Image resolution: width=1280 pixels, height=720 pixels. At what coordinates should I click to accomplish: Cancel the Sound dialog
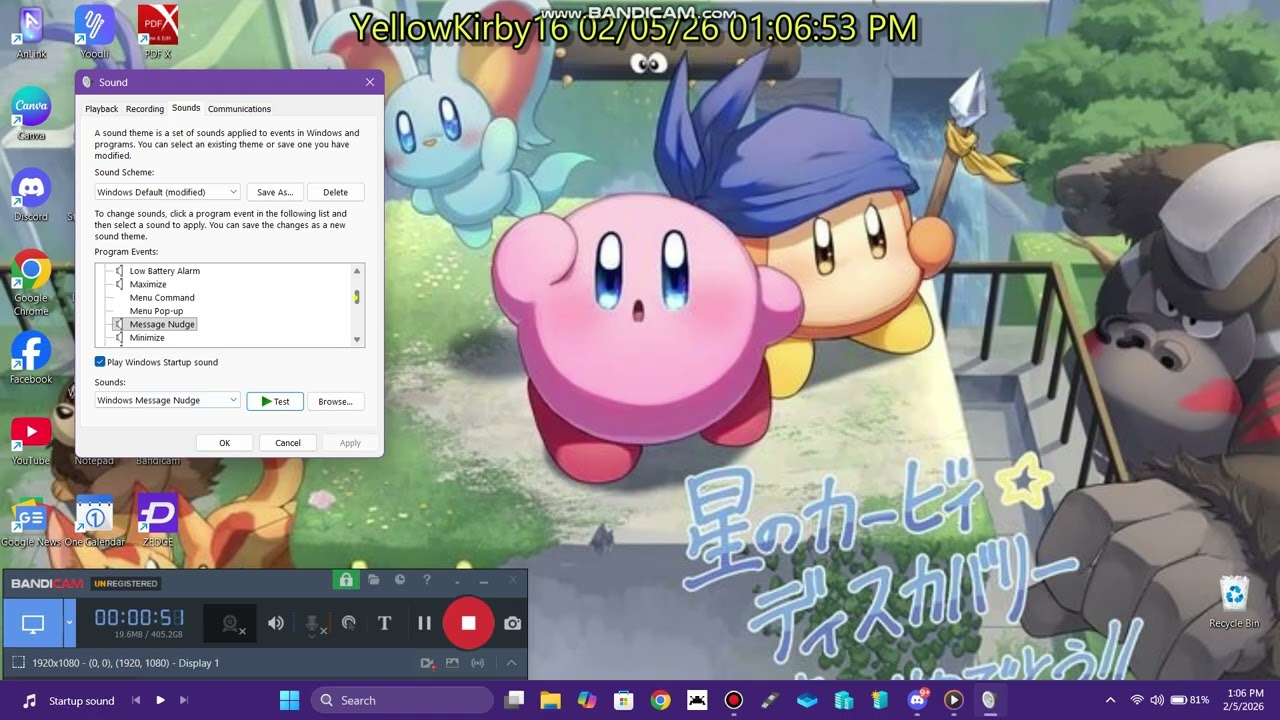coord(288,443)
